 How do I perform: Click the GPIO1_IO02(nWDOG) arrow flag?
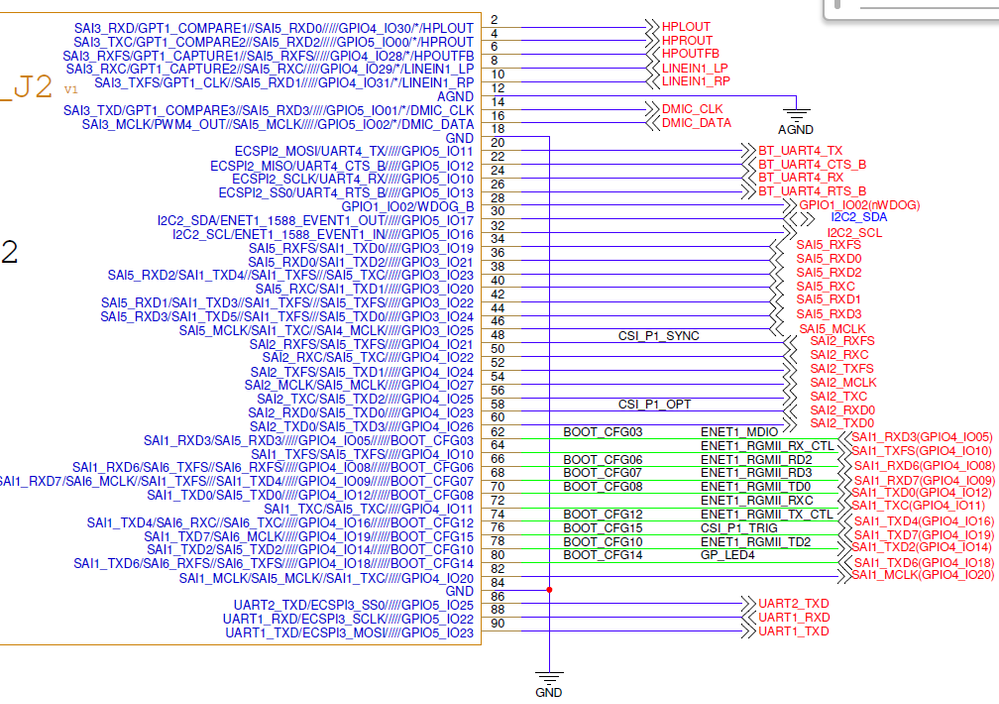(x=788, y=202)
